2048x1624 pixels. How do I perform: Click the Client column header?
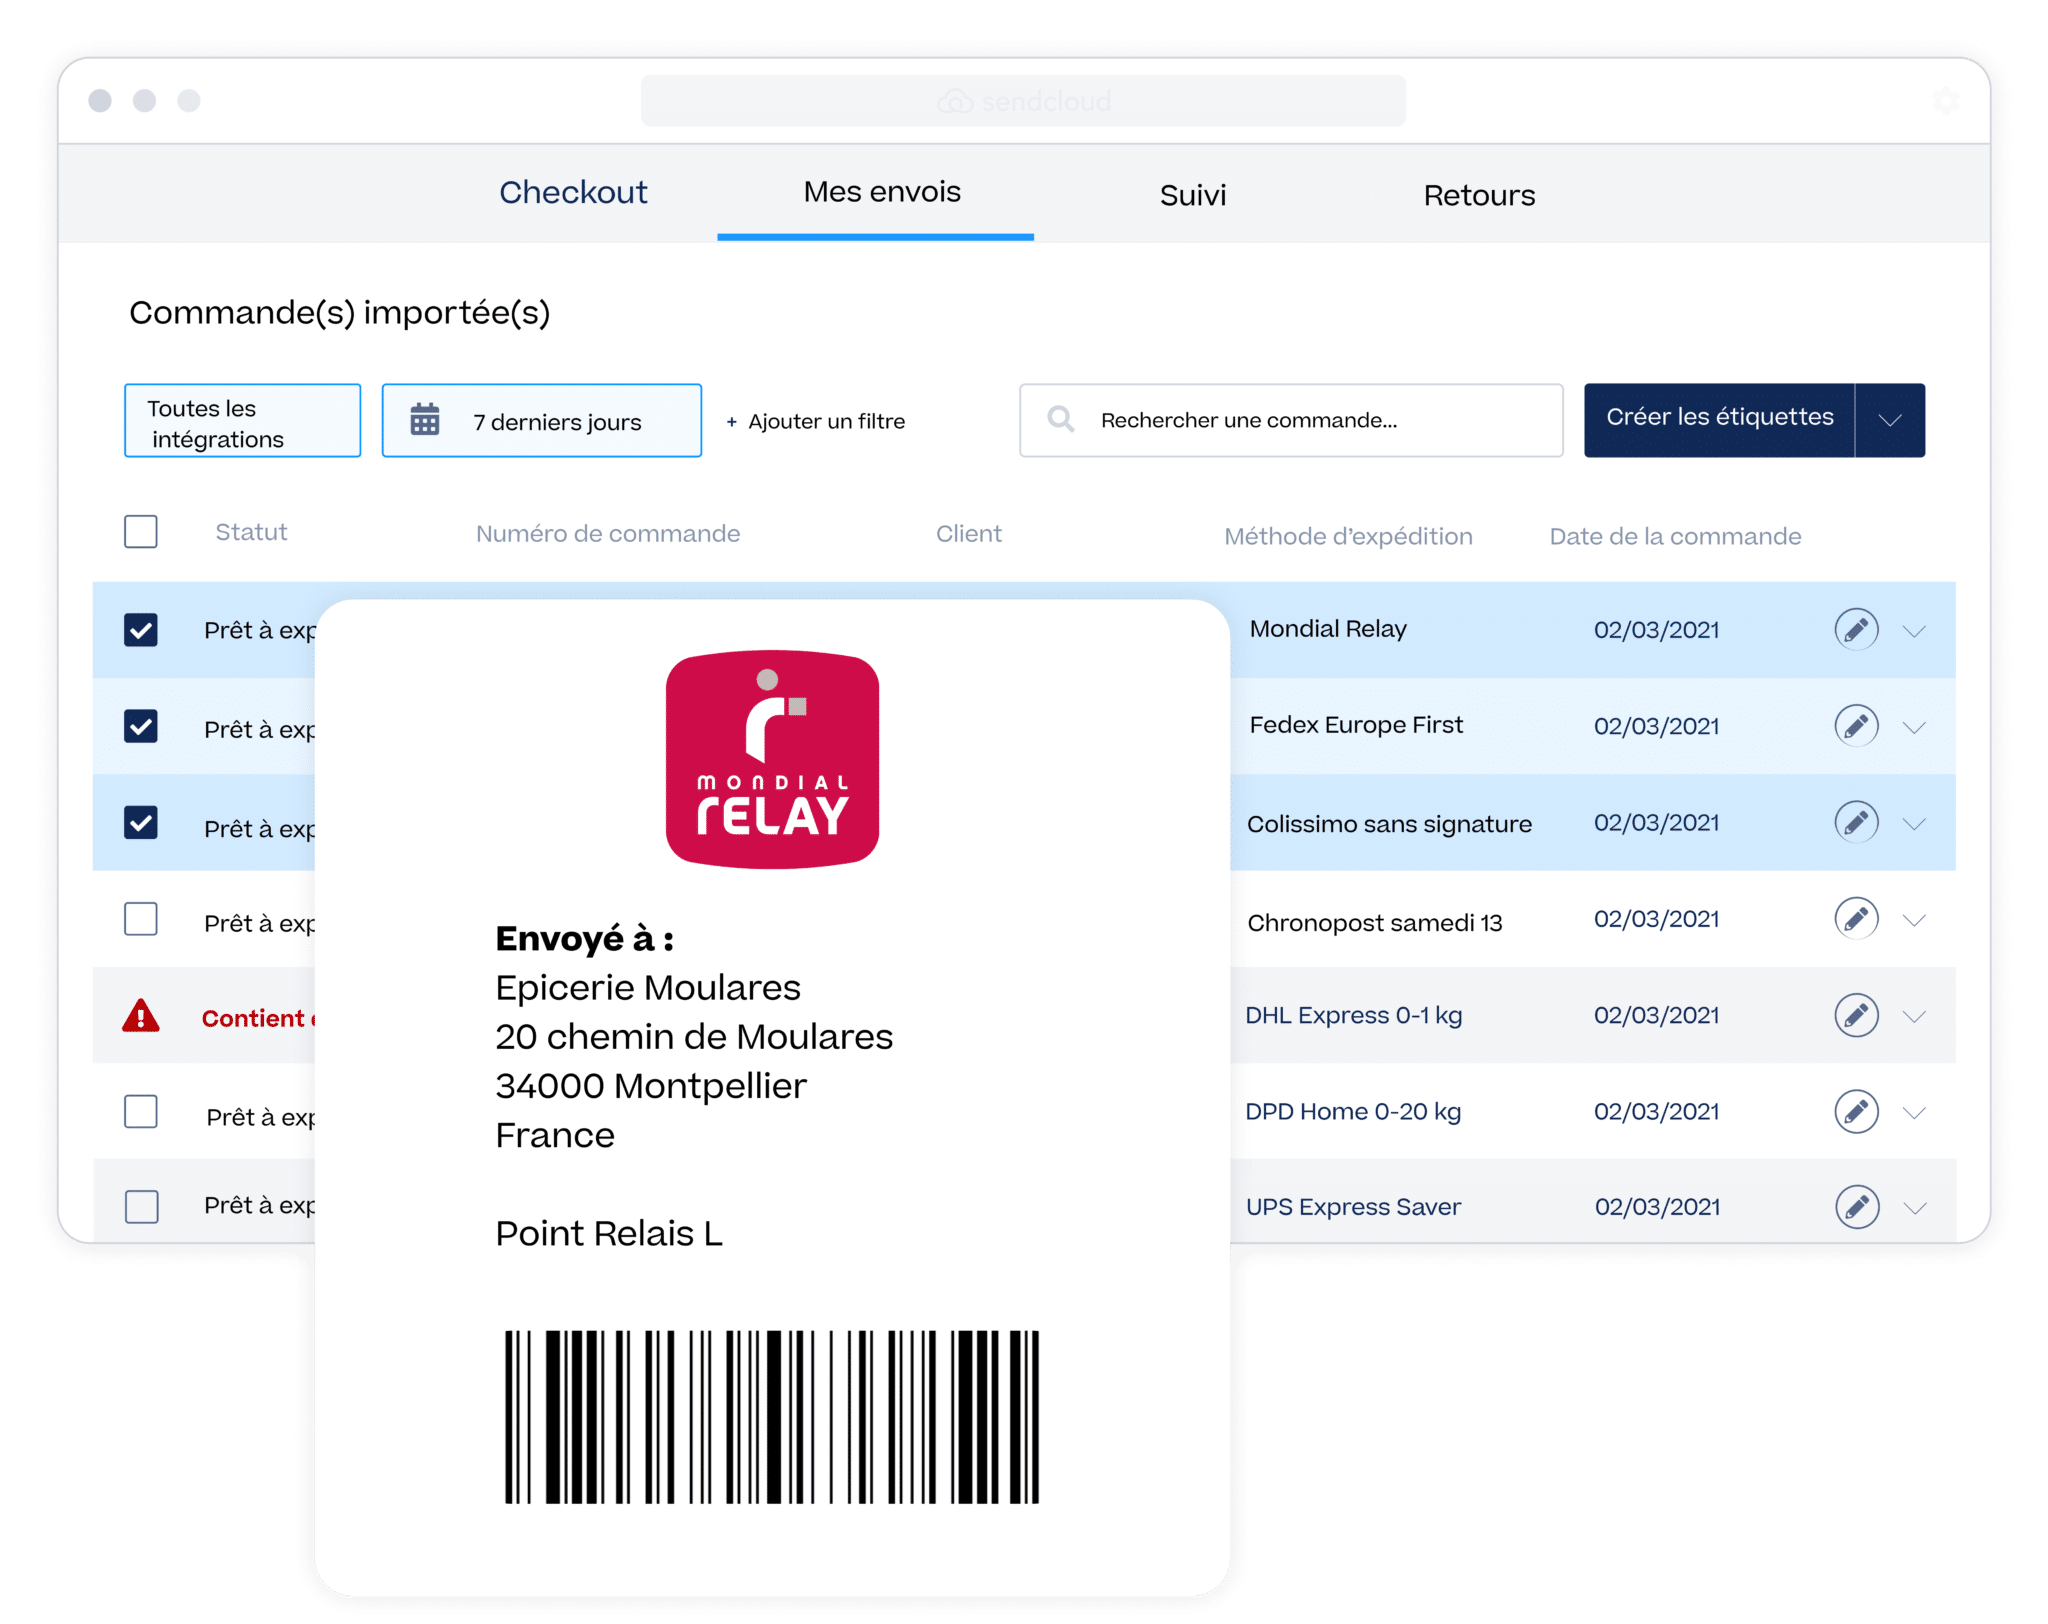968,534
